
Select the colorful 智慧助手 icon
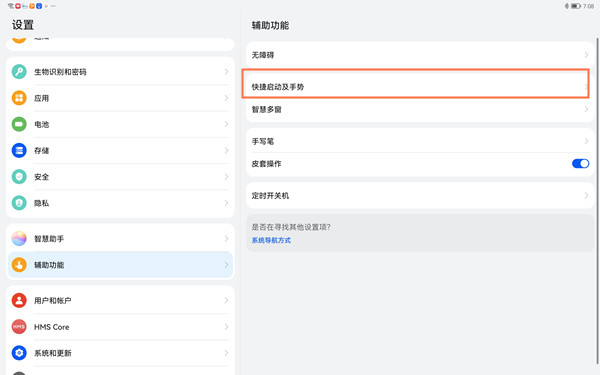point(19,239)
